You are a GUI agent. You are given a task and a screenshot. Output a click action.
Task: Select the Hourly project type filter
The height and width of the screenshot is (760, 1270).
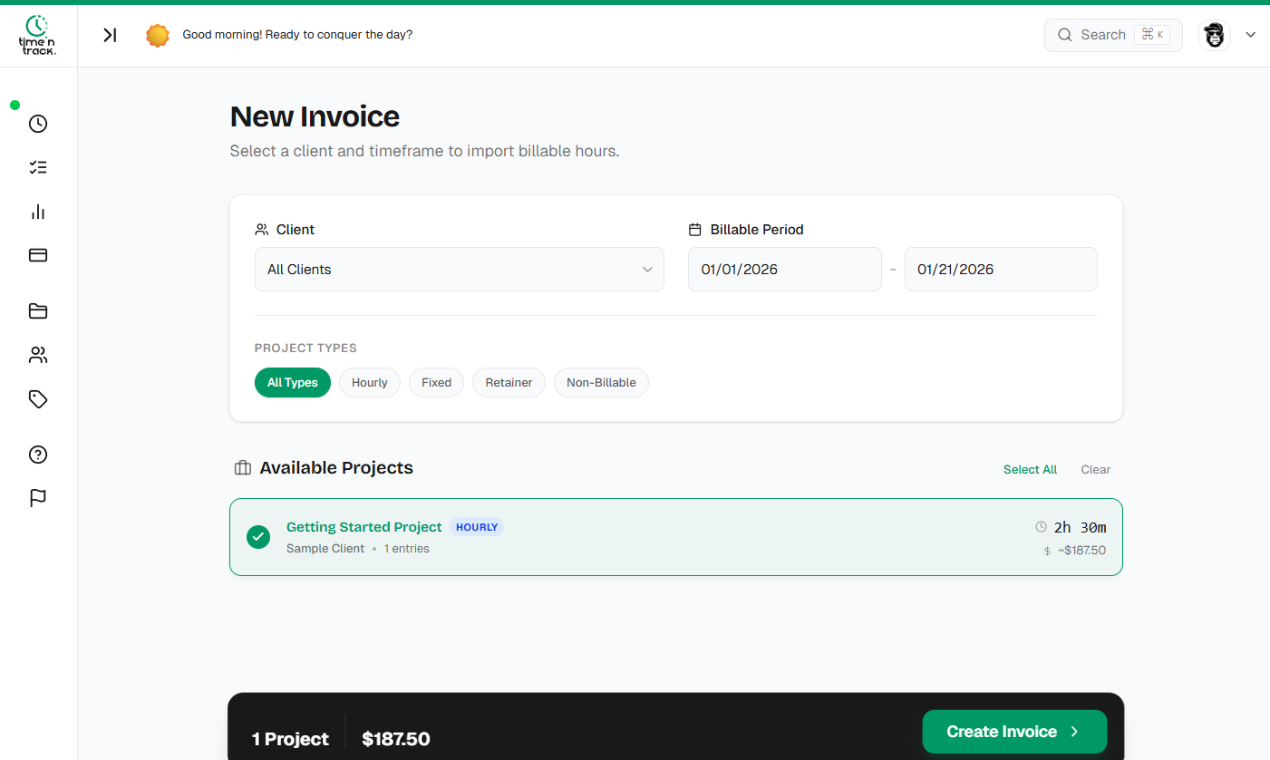pyautogui.click(x=369, y=382)
